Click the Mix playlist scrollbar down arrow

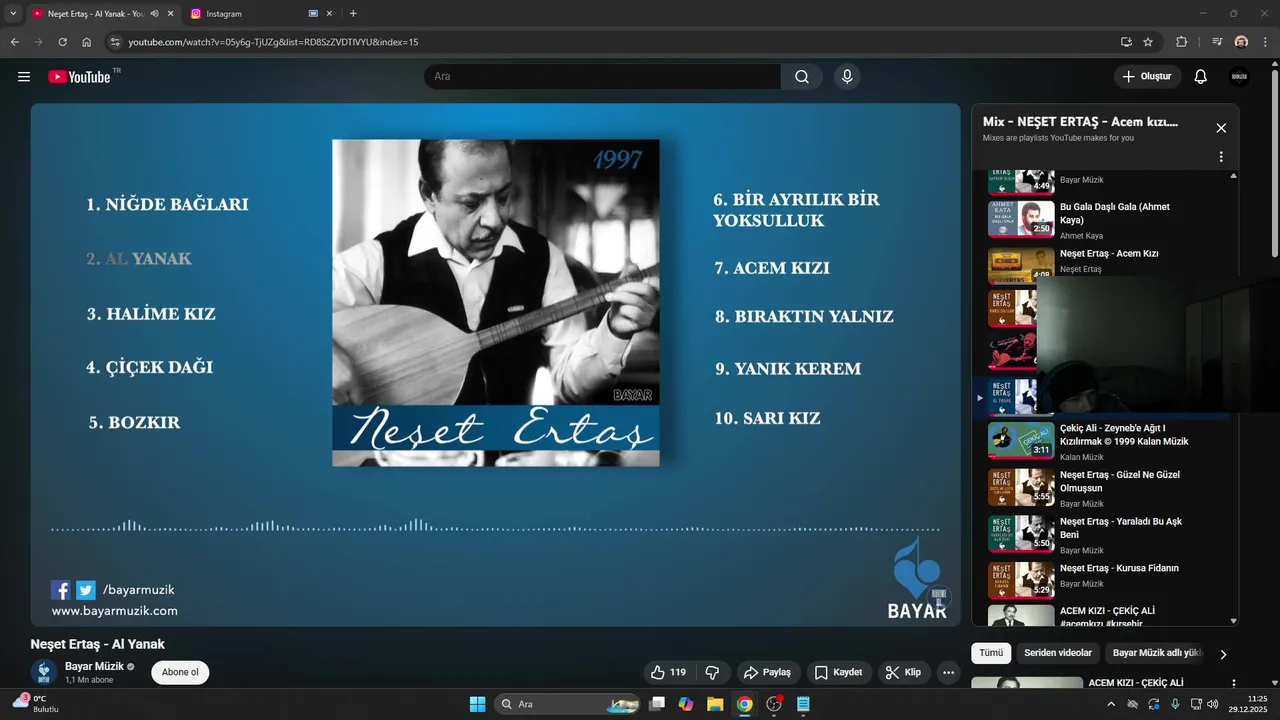[1233, 621]
